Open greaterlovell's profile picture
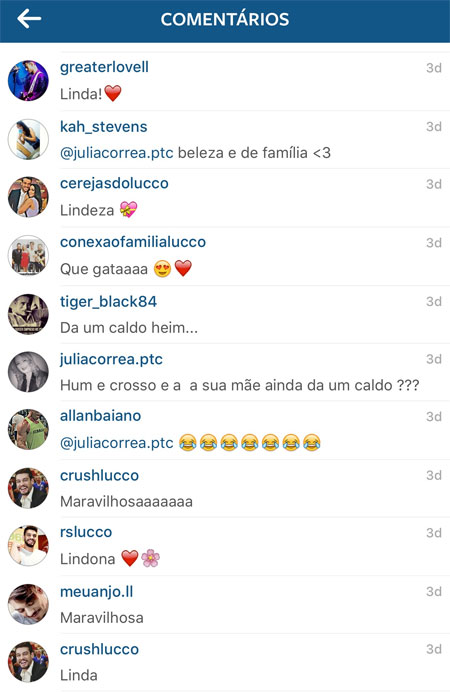The width and height of the screenshot is (450, 692). 28,81
